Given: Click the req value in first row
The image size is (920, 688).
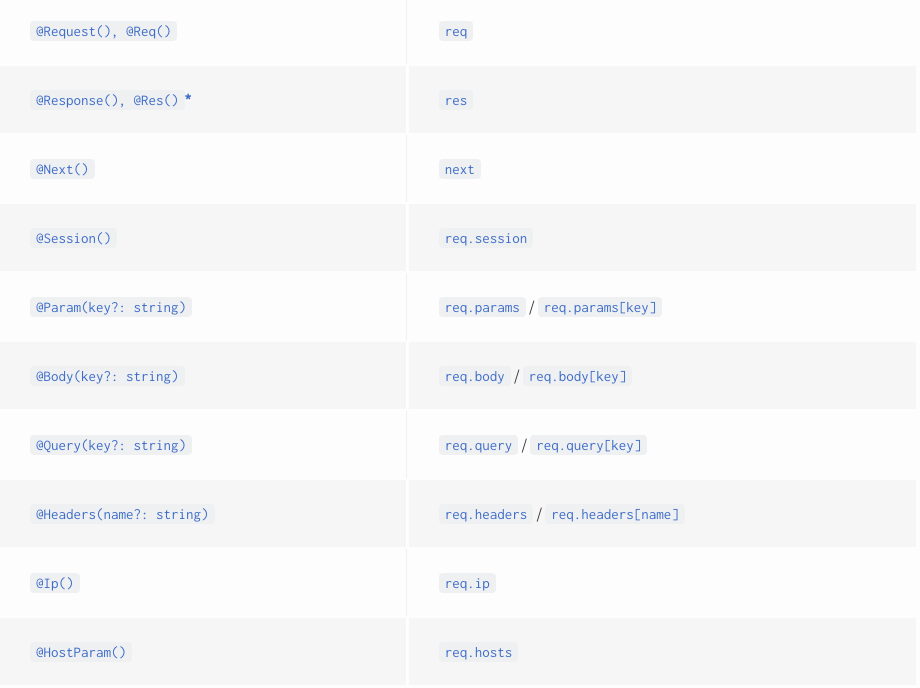Looking at the screenshot, I should [456, 32].
